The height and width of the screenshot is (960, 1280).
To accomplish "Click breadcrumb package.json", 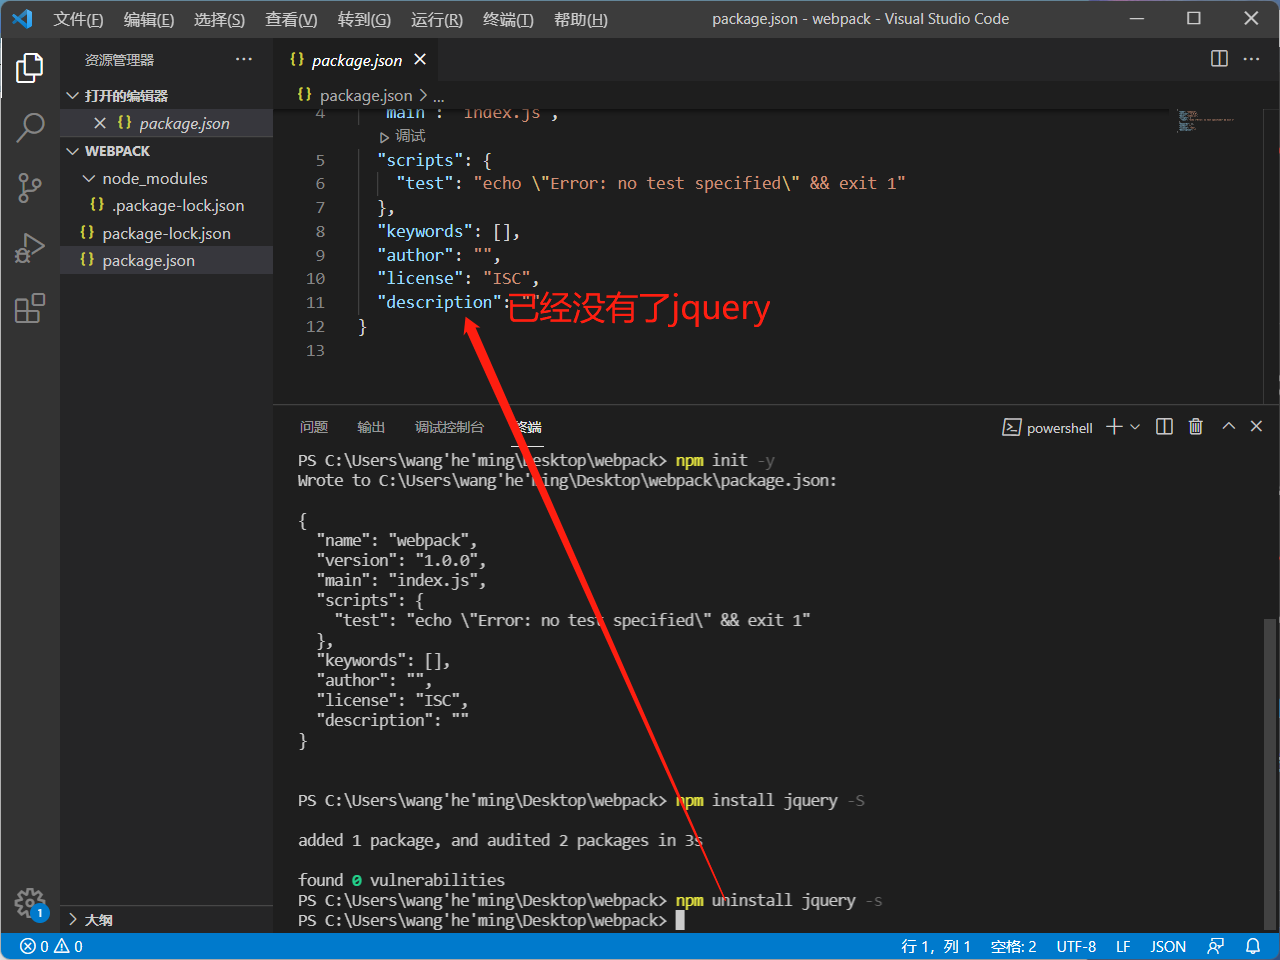I will click(x=366, y=96).
